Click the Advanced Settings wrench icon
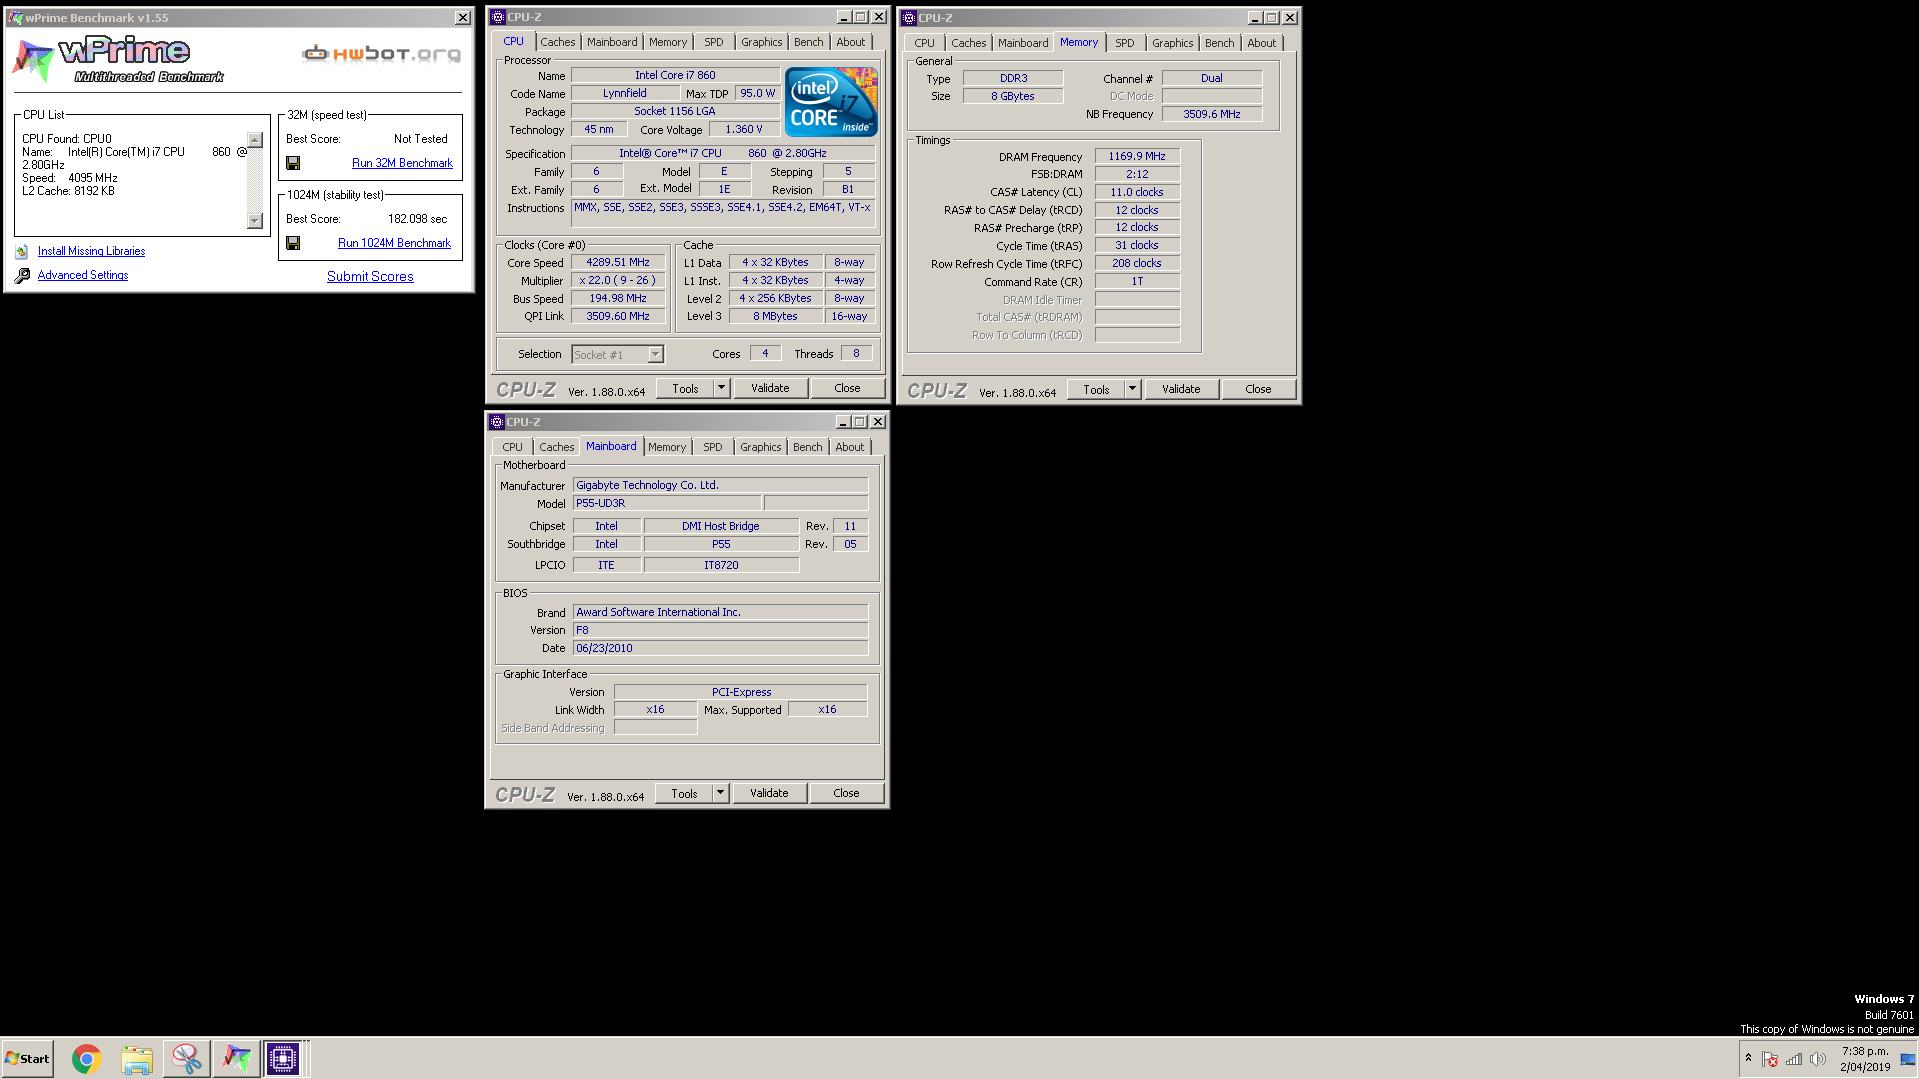Viewport: 1919px width, 1079px height. (22, 276)
